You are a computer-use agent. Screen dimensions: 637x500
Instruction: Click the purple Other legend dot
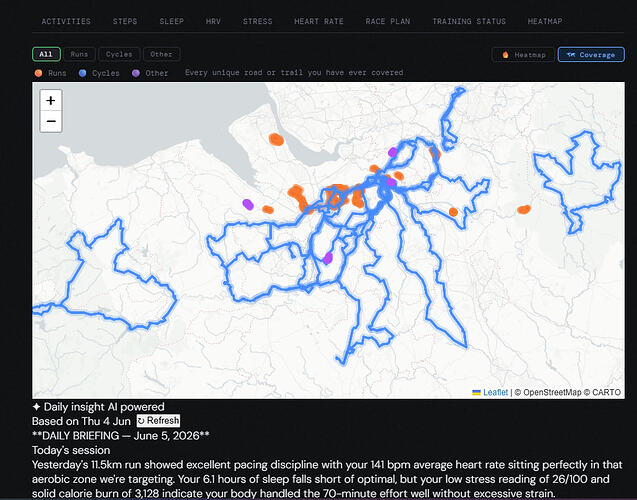[136, 73]
